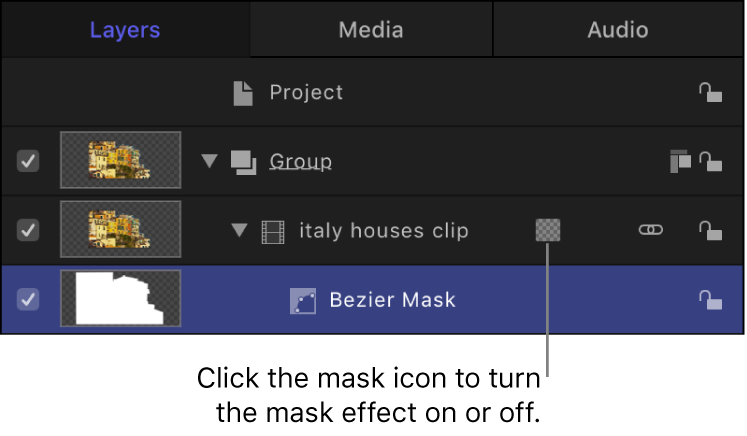
Task: Click the Bezier Mask shape icon
Action: coord(303,300)
